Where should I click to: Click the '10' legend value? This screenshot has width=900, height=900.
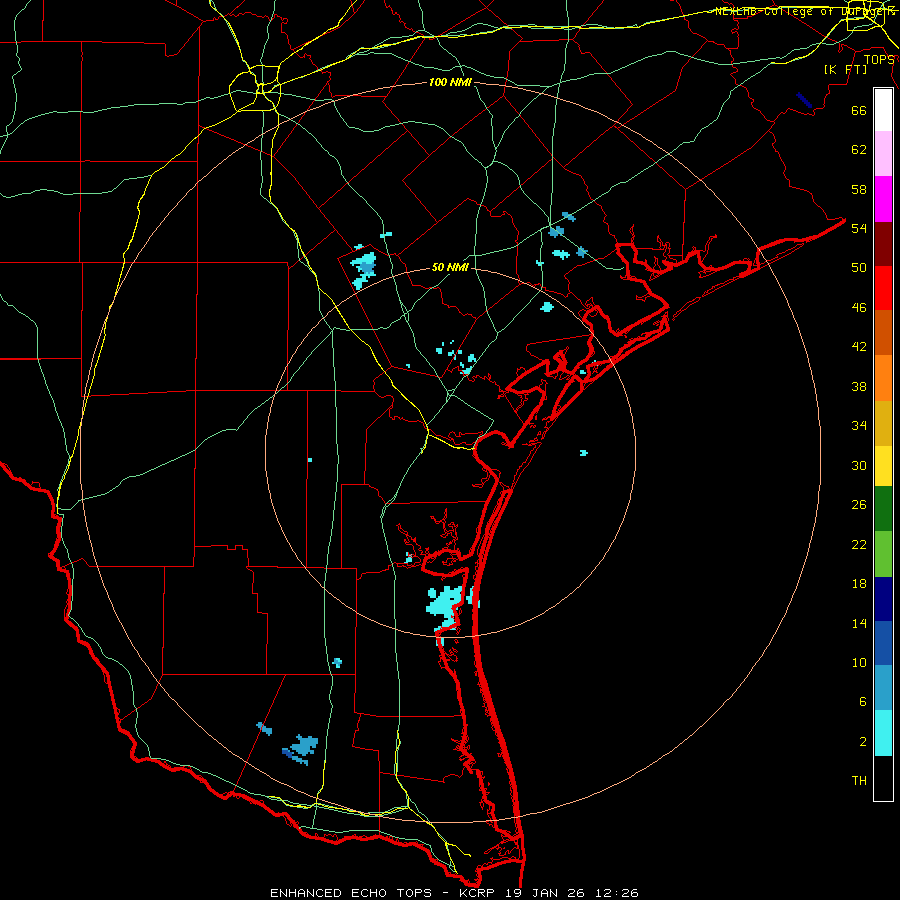click(859, 662)
